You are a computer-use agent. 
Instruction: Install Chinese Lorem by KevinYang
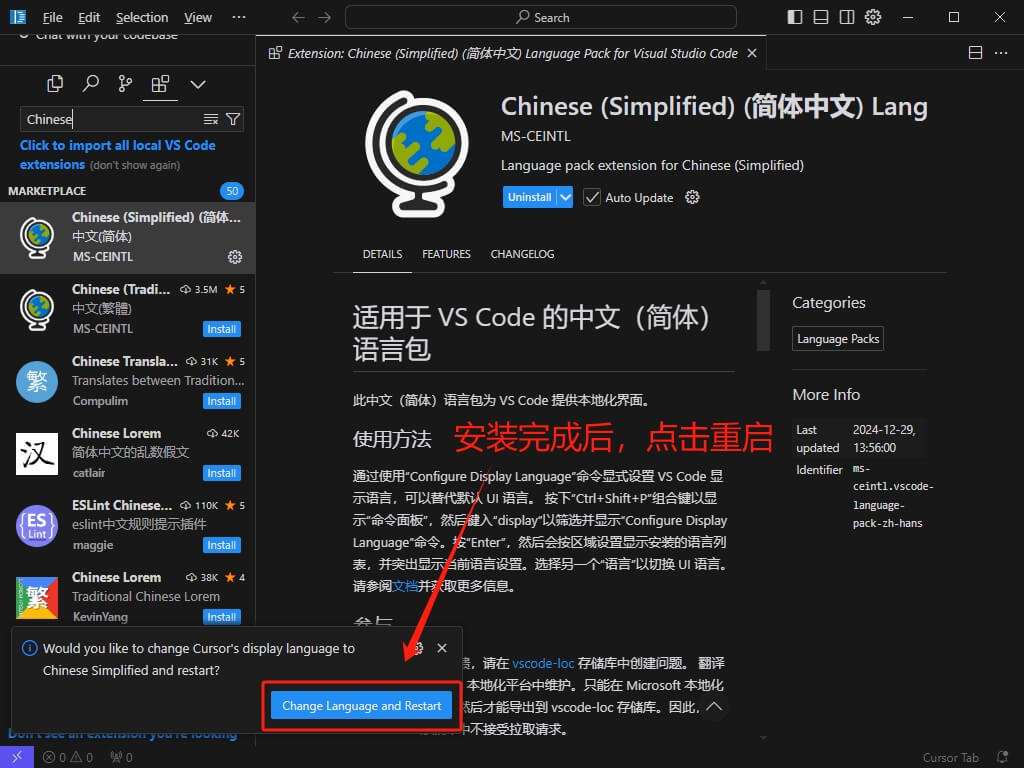point(221,616)
